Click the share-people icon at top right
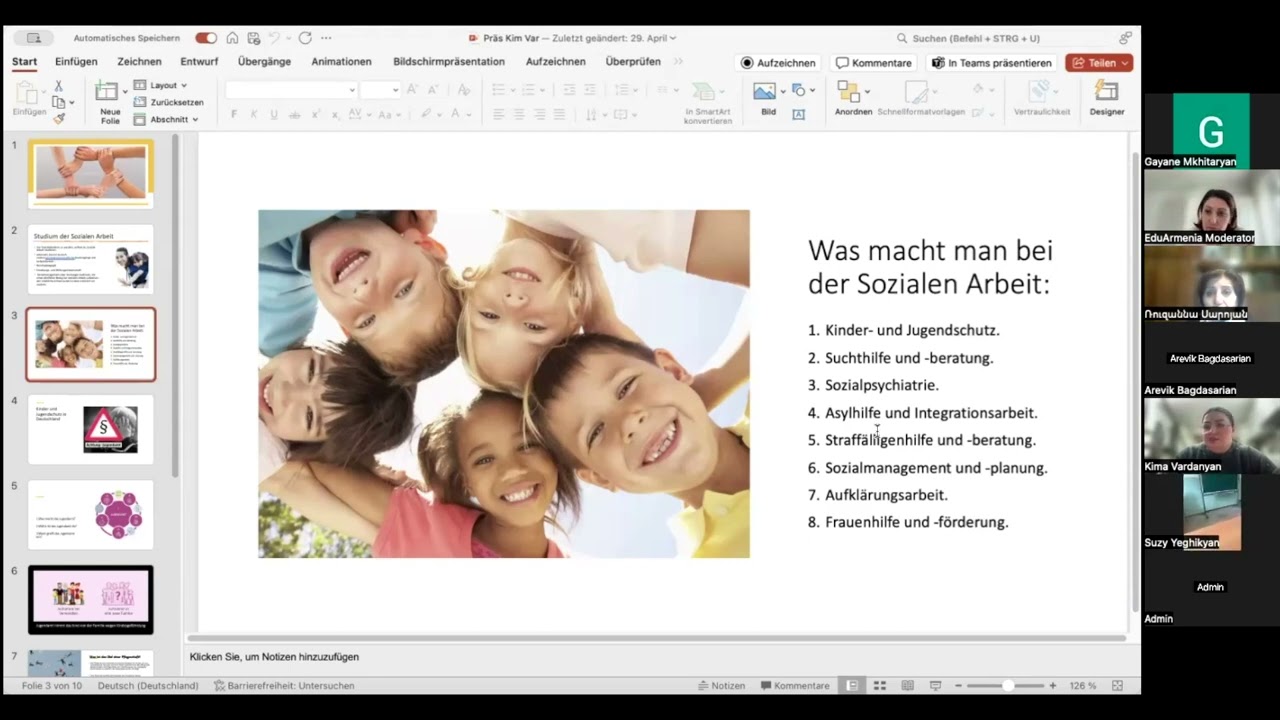Image resolution: width=1280 pixels, height=720 pixels. 1125,38
